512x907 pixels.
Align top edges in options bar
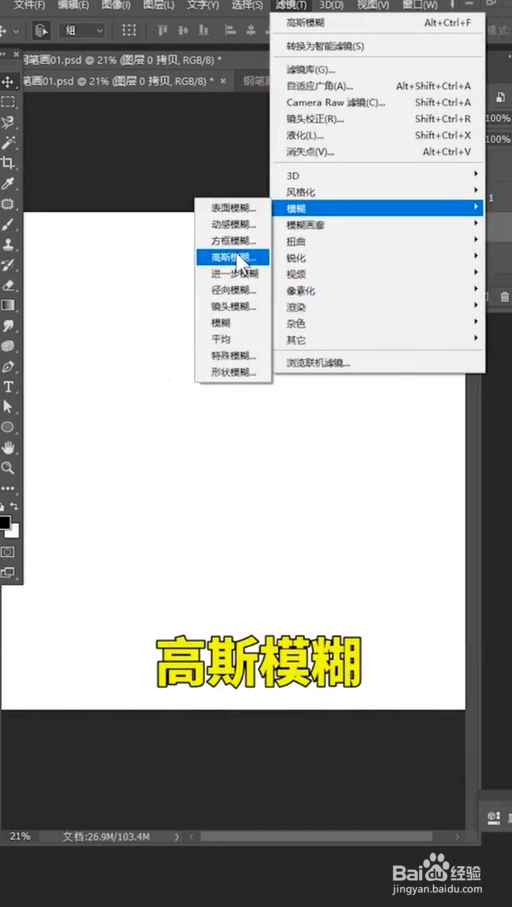[x=163, y=30]
